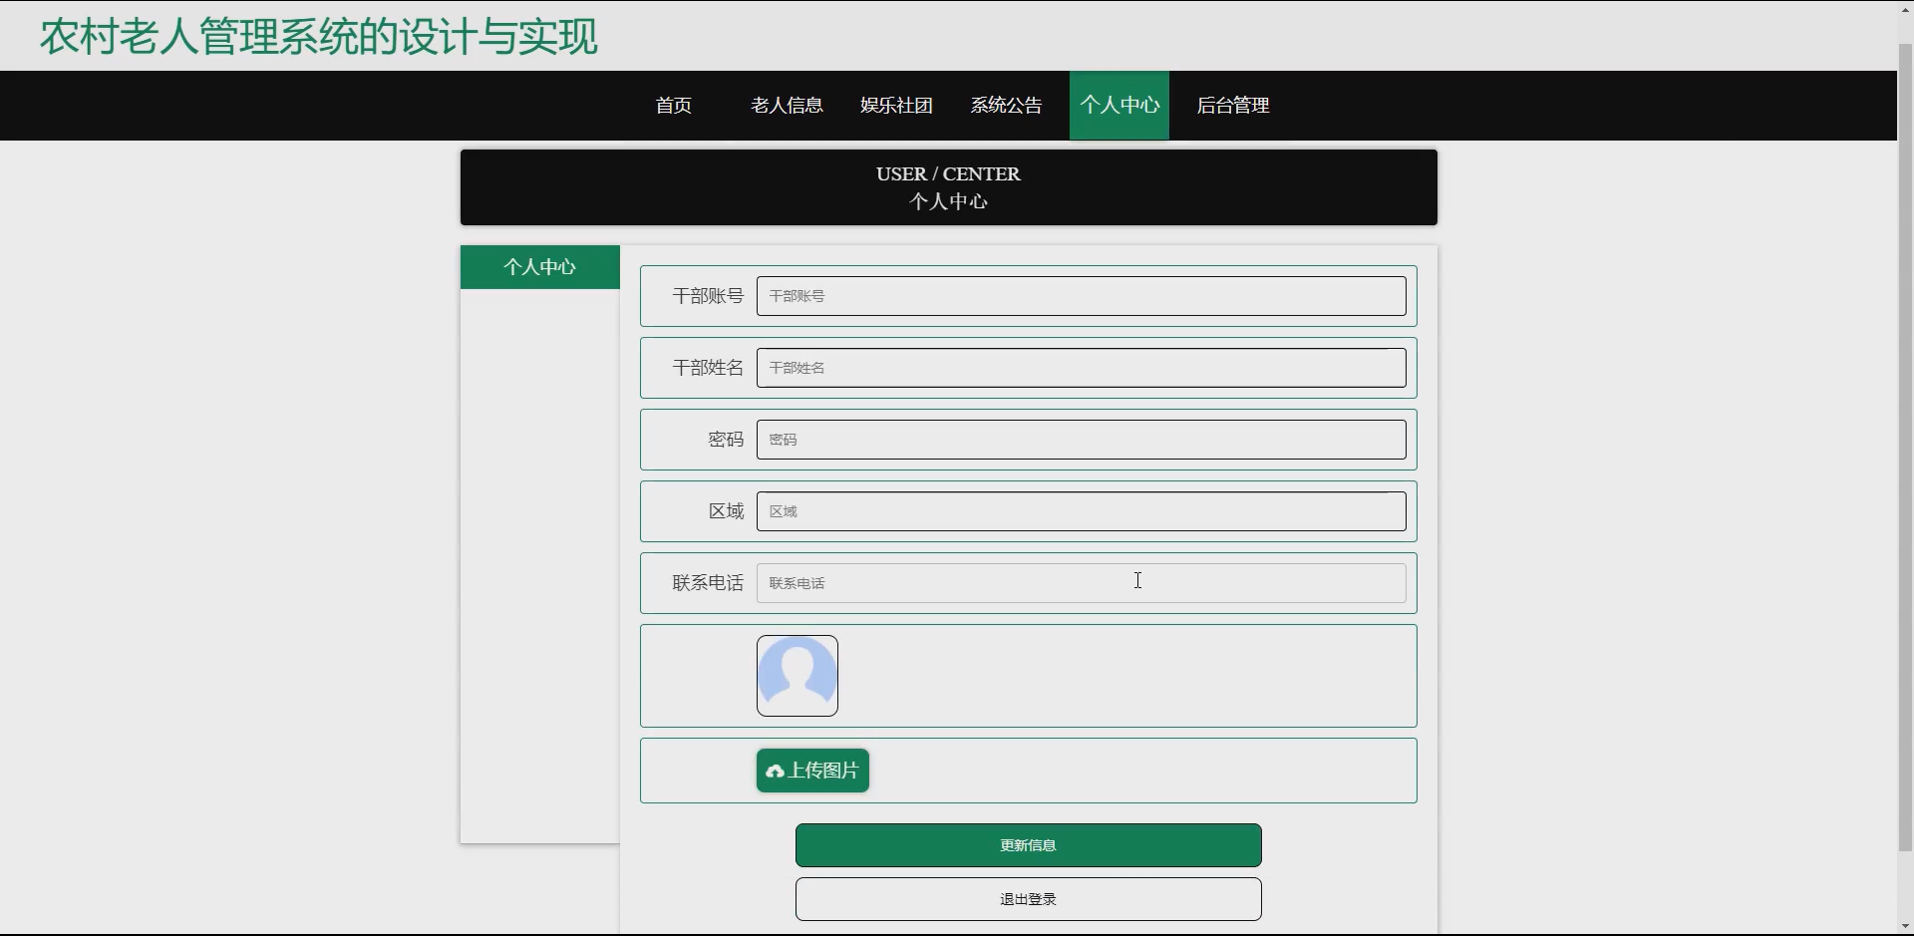Click the site title 农村老人管理系统的设计与实现
This screenshot has height=936, width=1914.
coord(319,37)
